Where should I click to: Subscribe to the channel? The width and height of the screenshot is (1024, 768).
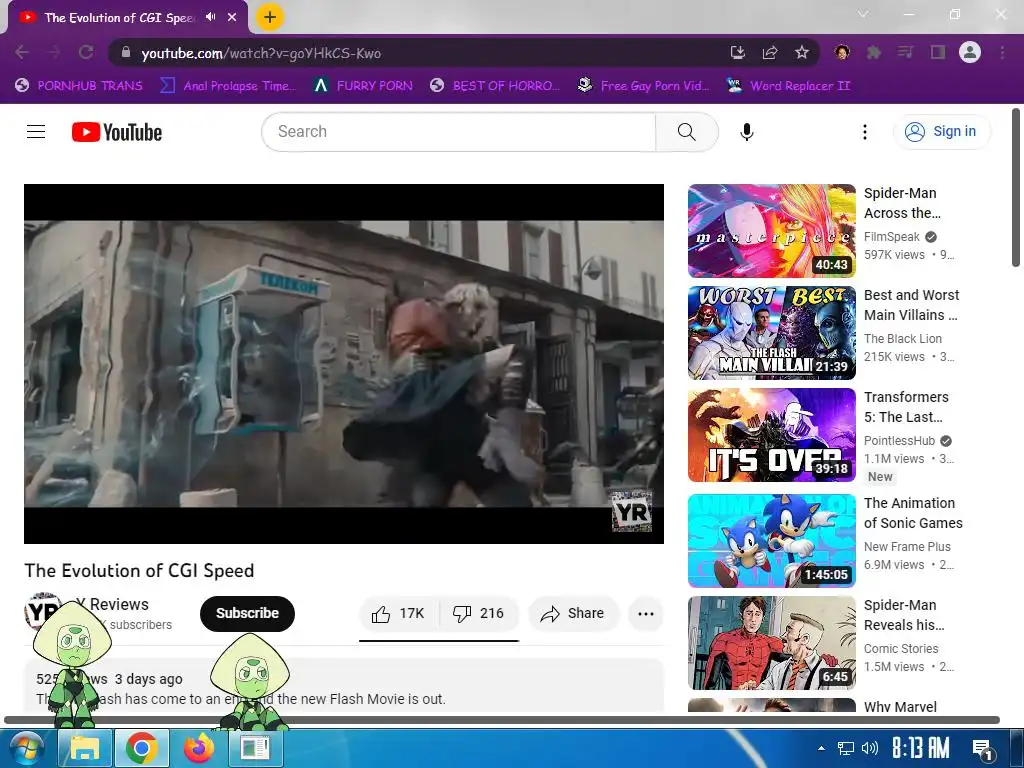coord(247,614)
